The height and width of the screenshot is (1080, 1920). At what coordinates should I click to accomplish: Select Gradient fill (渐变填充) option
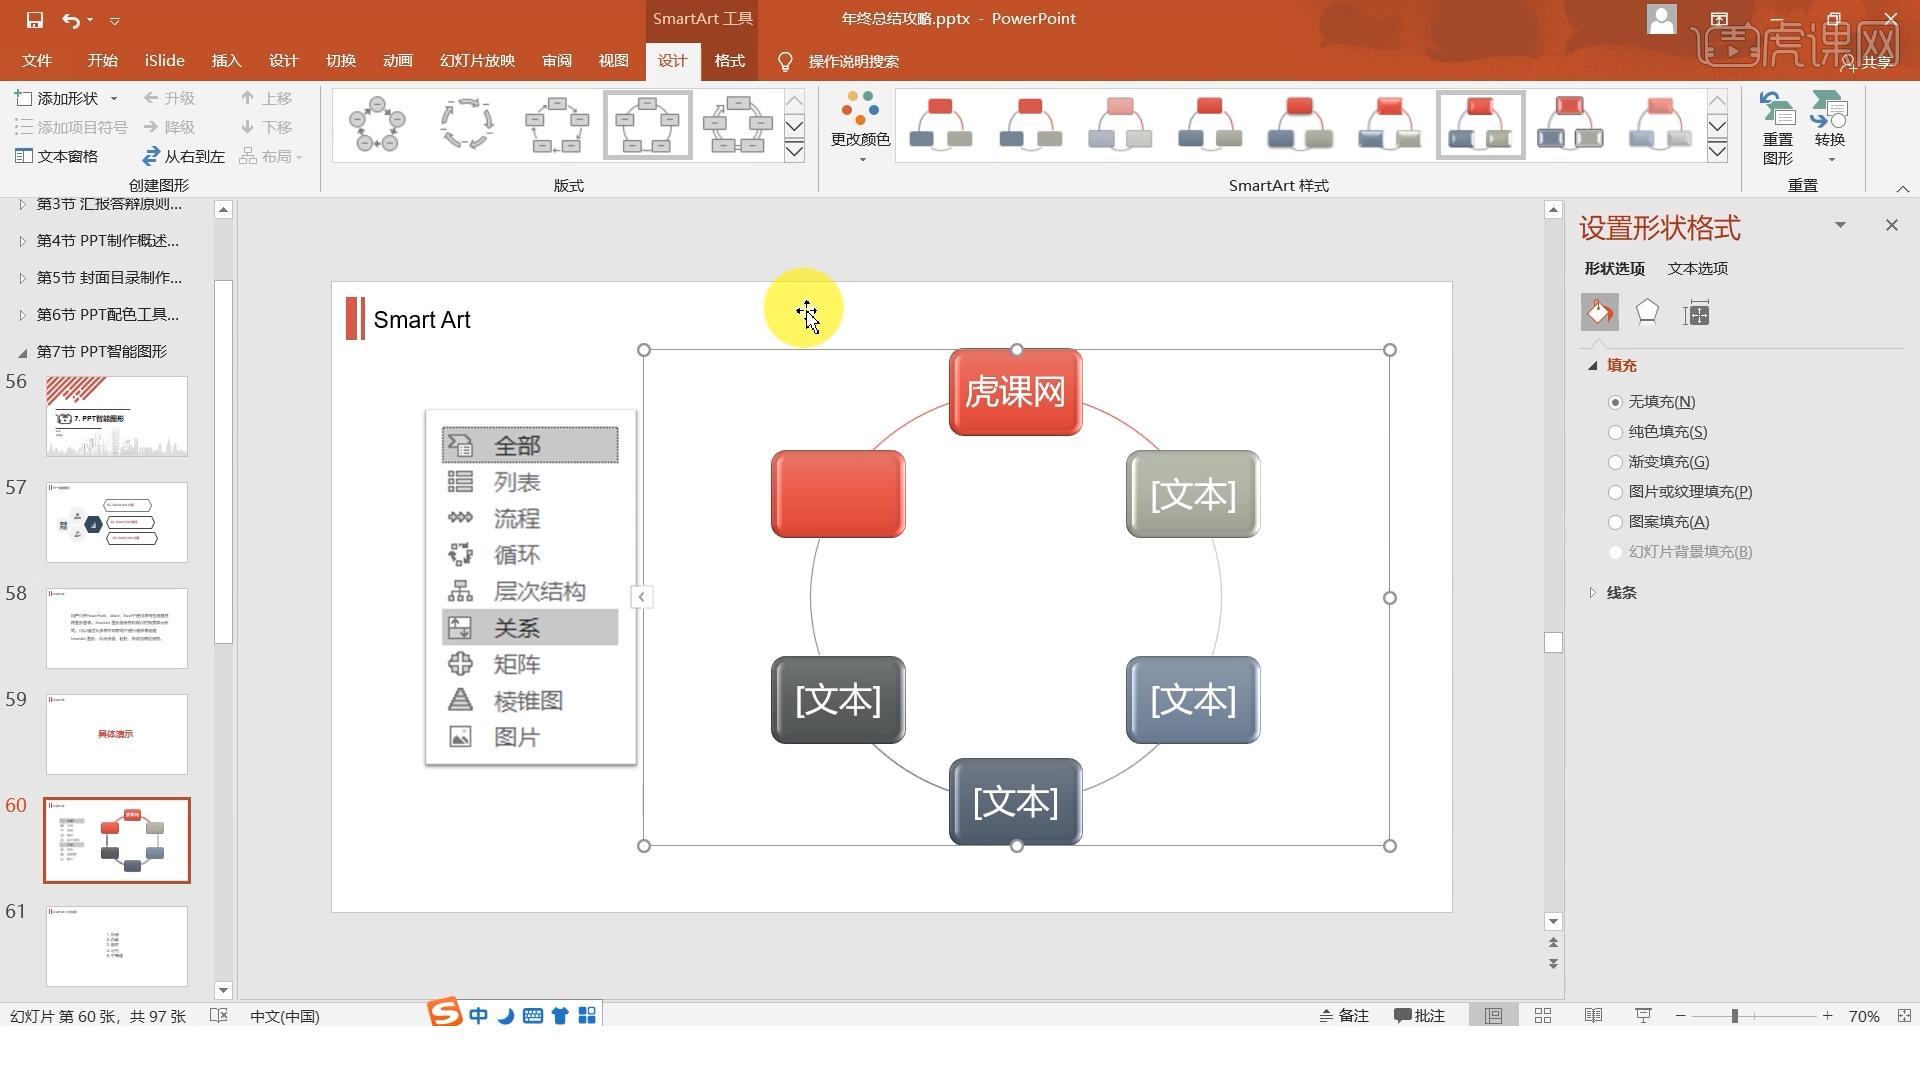[x=1615, y=462]
